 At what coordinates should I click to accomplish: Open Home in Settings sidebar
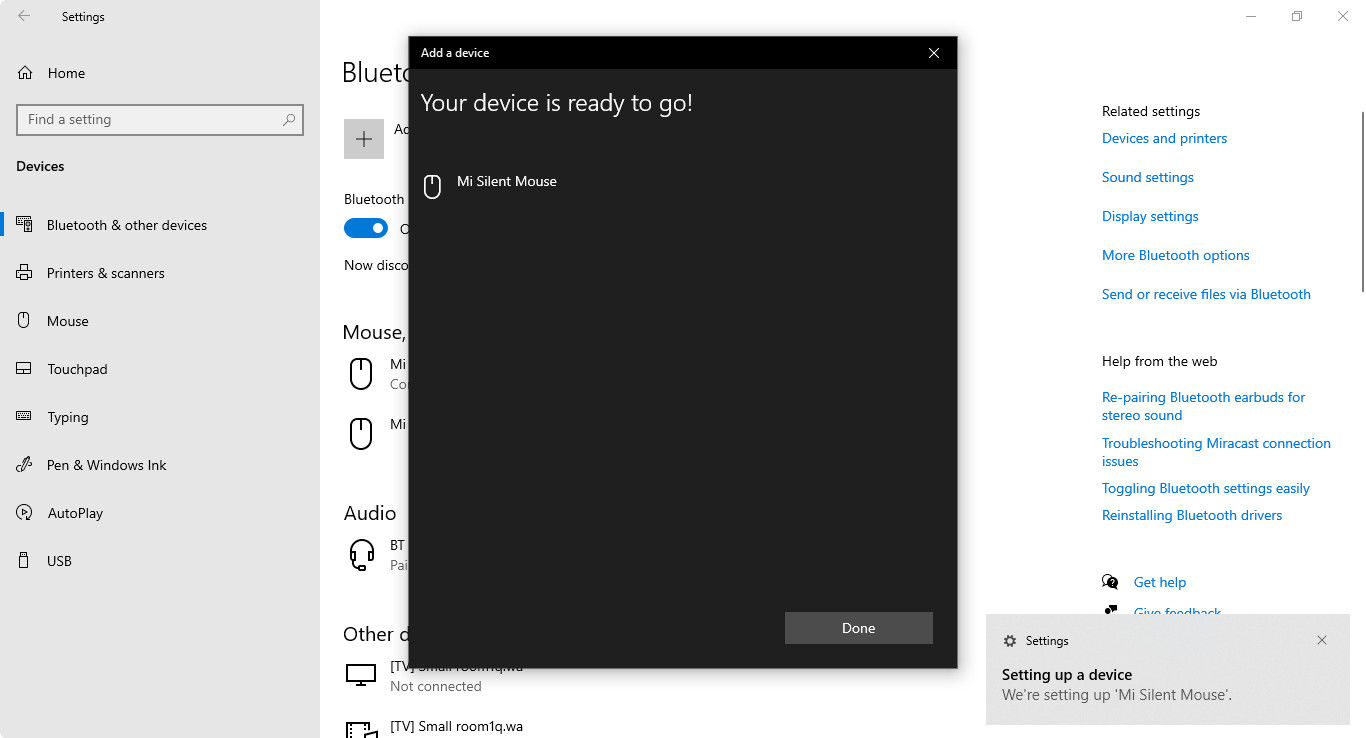pyautogui.click(x=66, y=73)
